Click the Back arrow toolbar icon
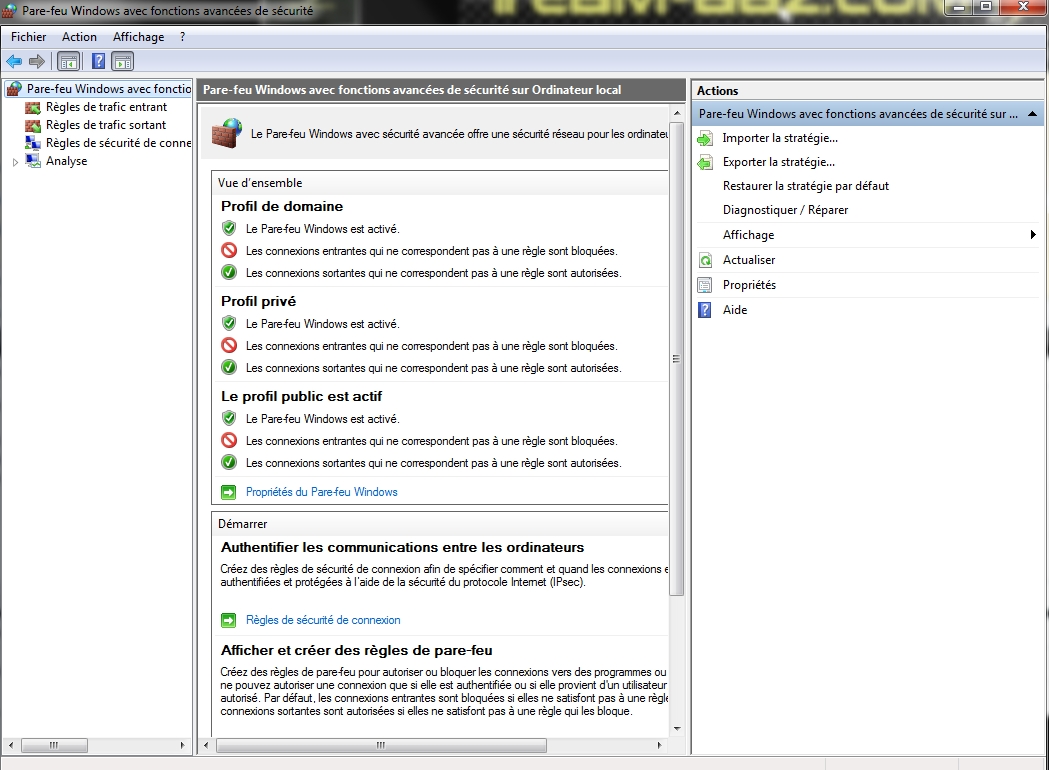This screenshot has width=1049, height=770. pyautogui.click(x=14, y=62)
